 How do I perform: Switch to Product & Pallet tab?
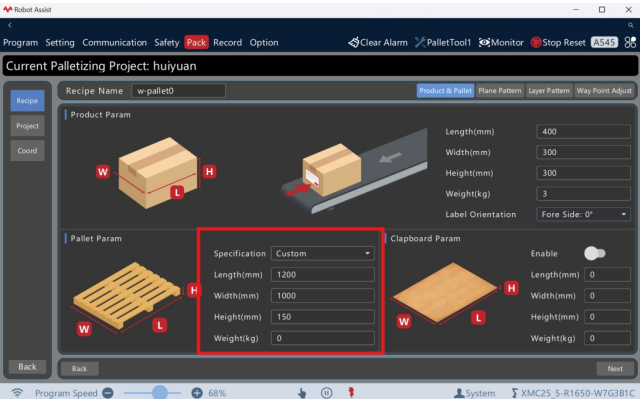pos(445,91)
